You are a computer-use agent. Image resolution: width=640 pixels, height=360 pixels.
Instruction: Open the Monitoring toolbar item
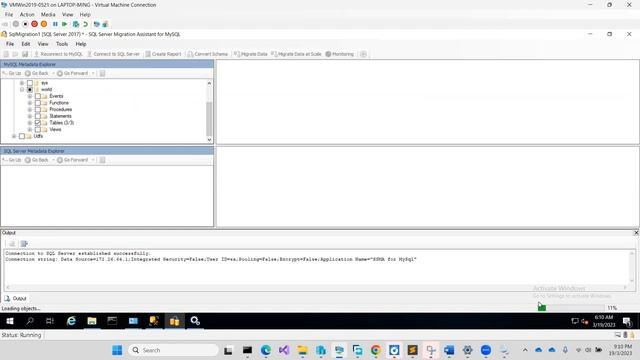pyautogui.click(x=340, y=54)
